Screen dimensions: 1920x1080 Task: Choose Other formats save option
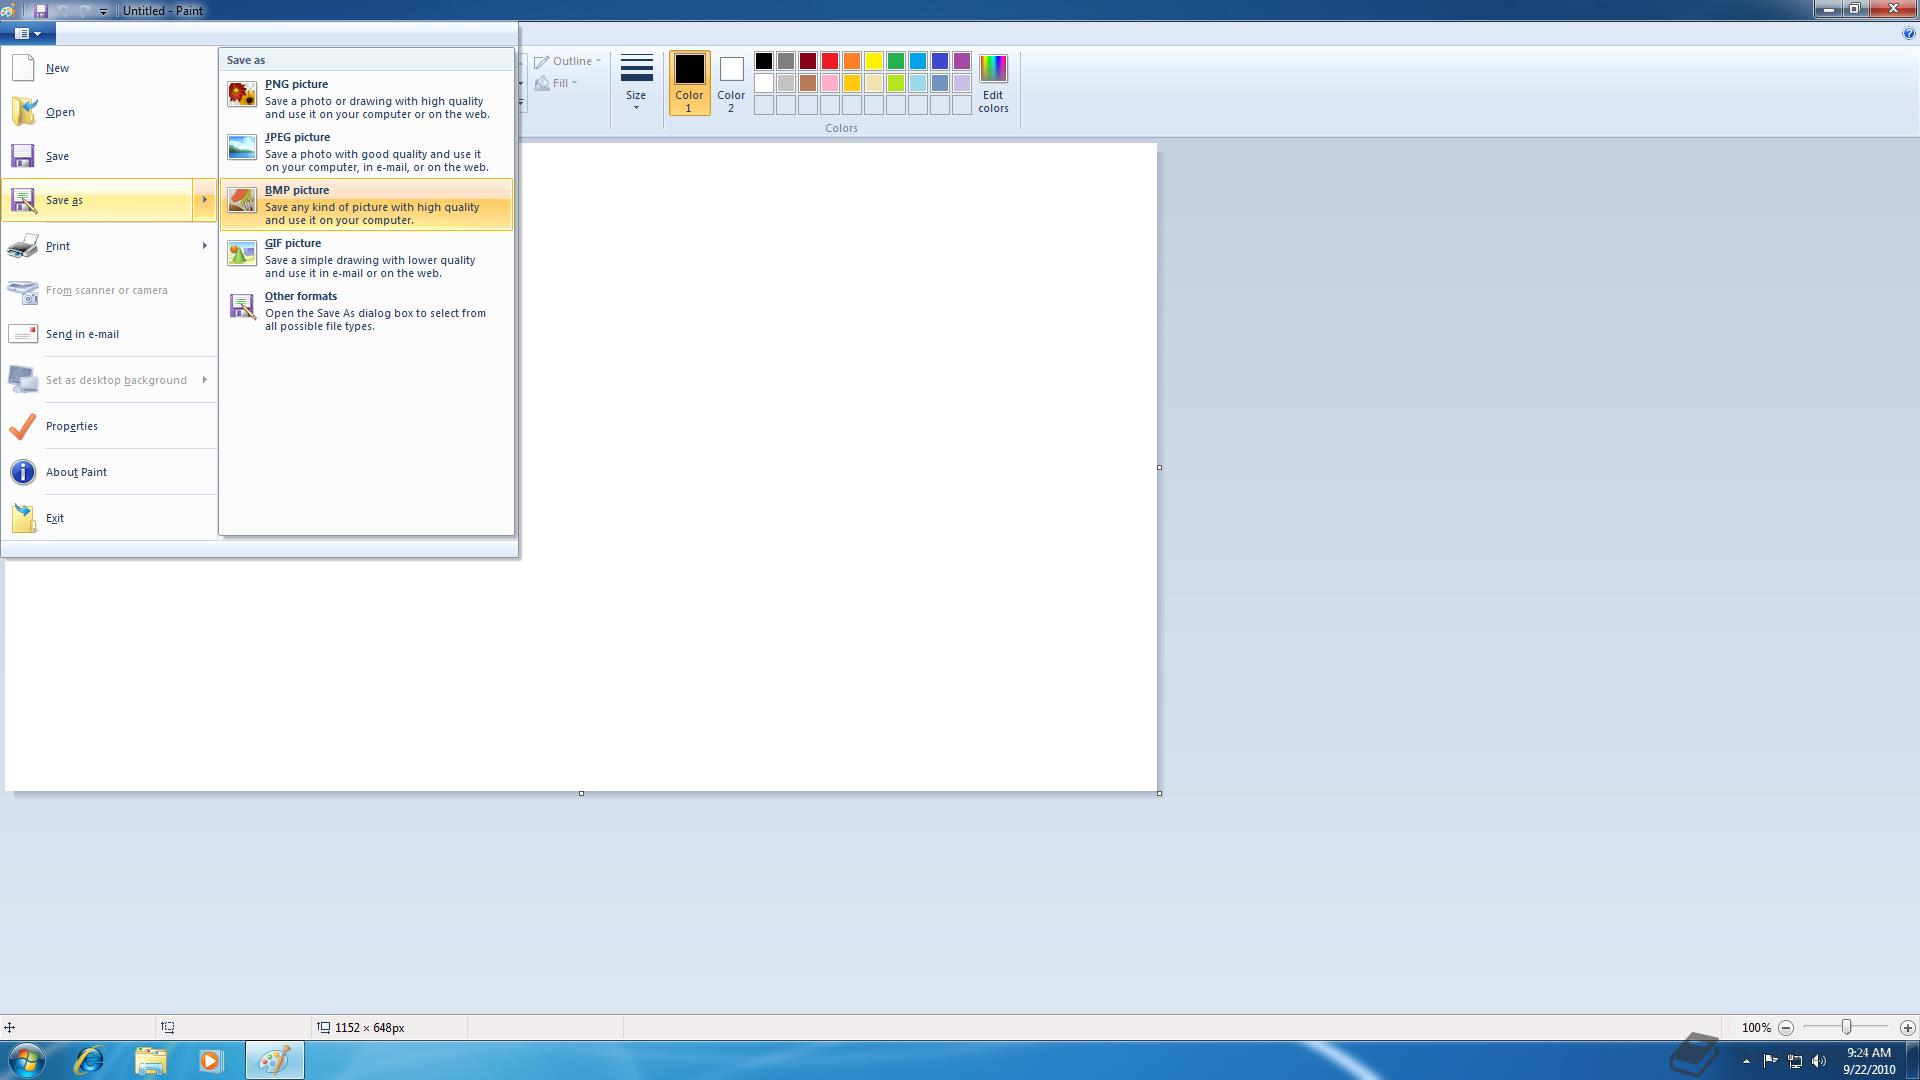point(366,310)
